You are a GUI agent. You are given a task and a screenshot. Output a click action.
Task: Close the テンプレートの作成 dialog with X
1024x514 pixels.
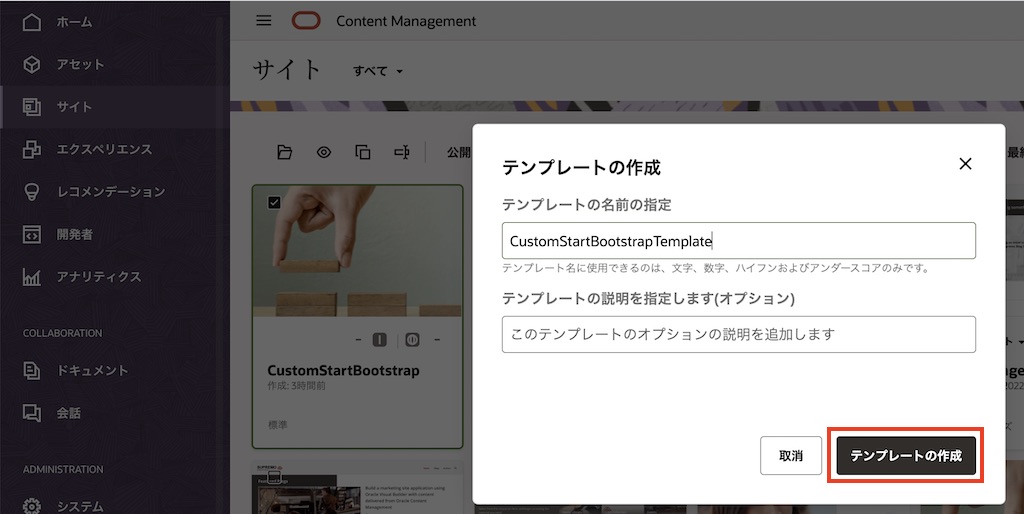pyautogui.click(x=965, y=164)
